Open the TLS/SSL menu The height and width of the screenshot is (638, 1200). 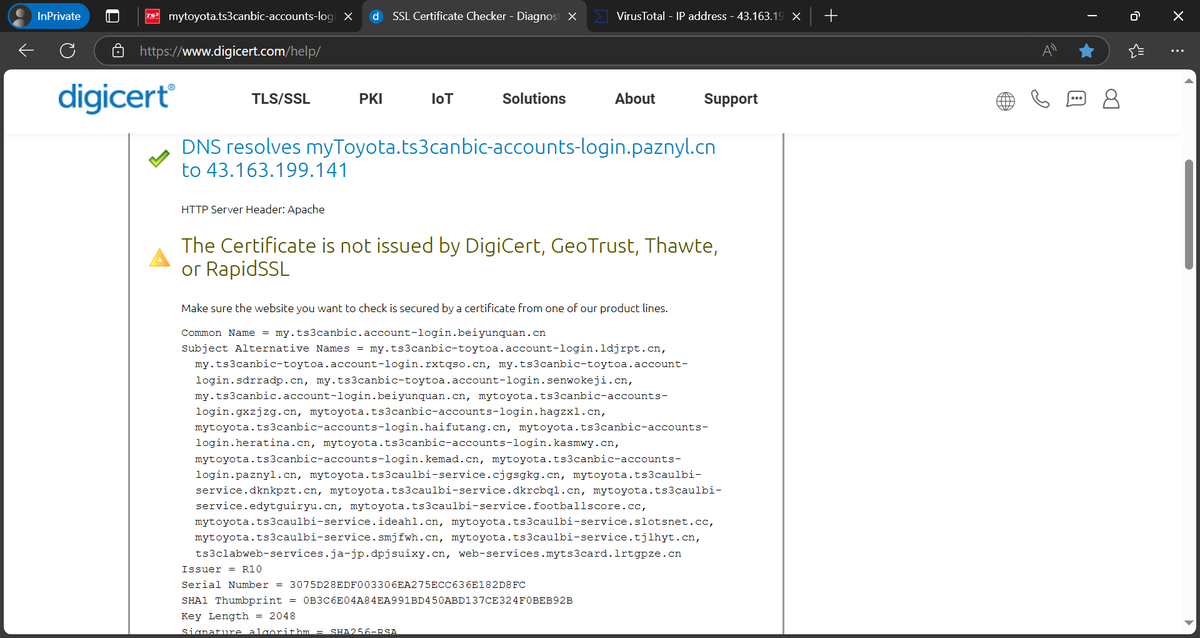click(x=281, y=99)
